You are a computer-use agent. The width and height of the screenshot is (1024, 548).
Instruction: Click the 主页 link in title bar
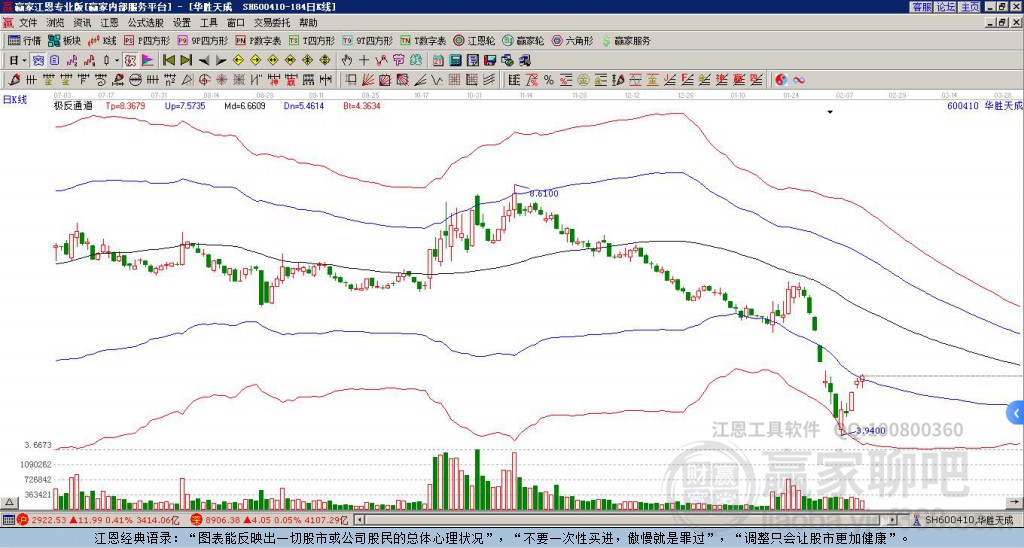point(970,7)
